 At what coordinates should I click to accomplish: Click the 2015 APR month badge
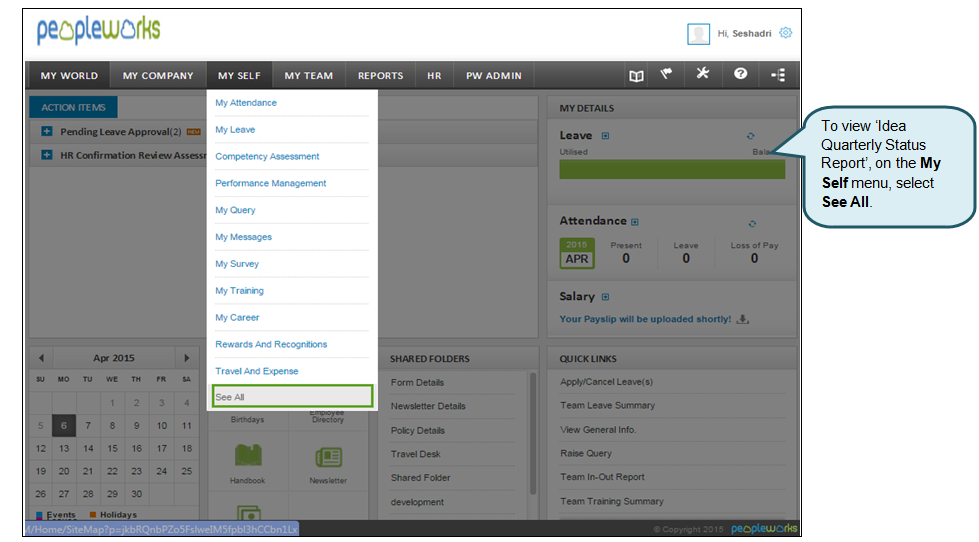tap(577, 253)
